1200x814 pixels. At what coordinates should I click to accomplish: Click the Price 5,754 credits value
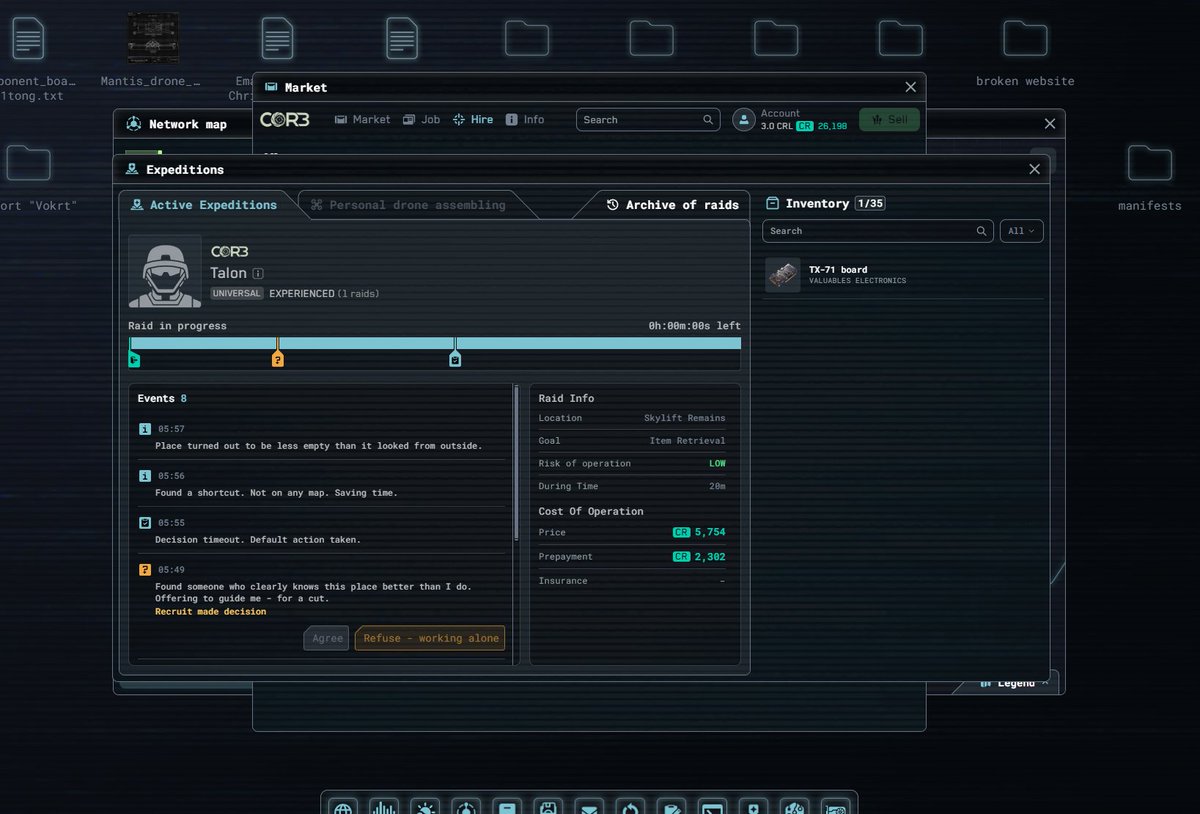[x=699, y=533]
